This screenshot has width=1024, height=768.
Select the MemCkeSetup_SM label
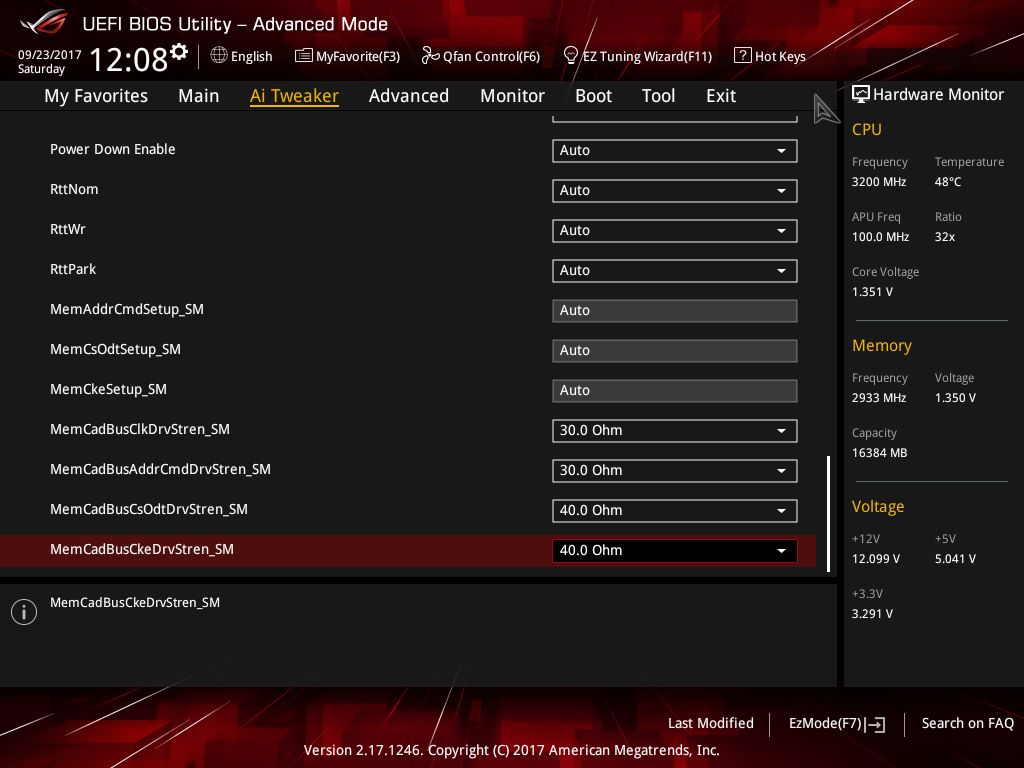(x=108, y=389)
